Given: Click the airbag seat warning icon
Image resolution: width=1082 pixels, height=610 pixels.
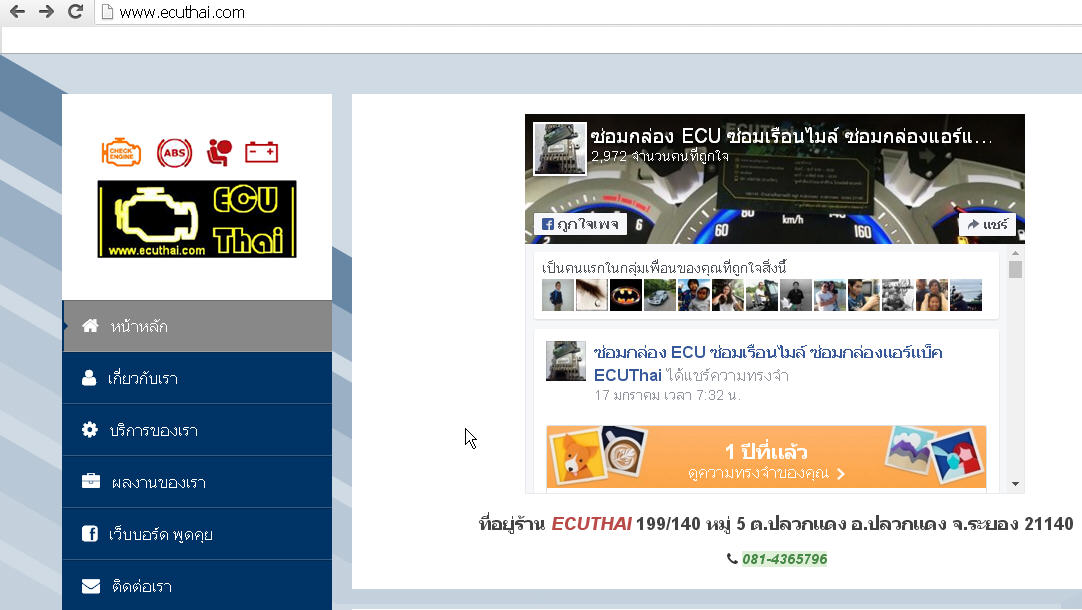Looking at the screenshot, I should tap(219, 152).
